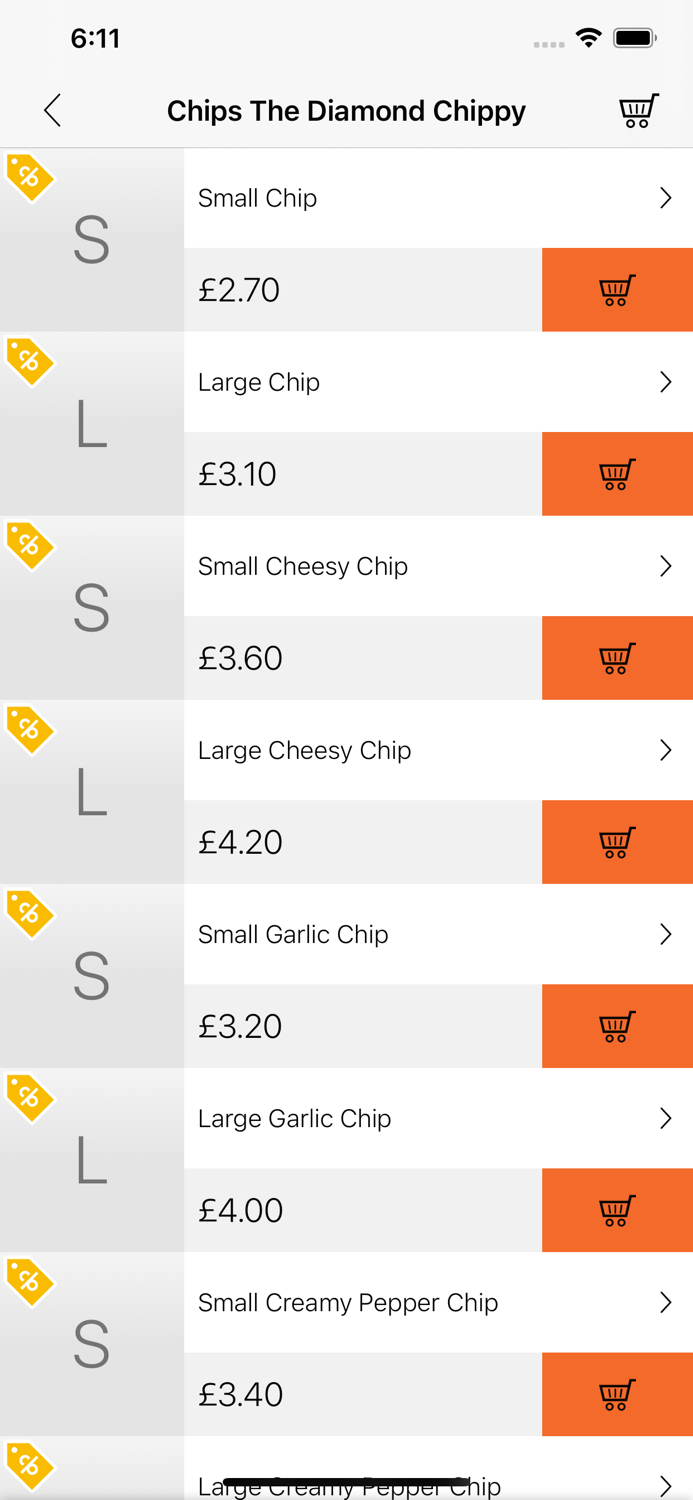Add Small Garlic Chip to the cart

pos(617,1026)
